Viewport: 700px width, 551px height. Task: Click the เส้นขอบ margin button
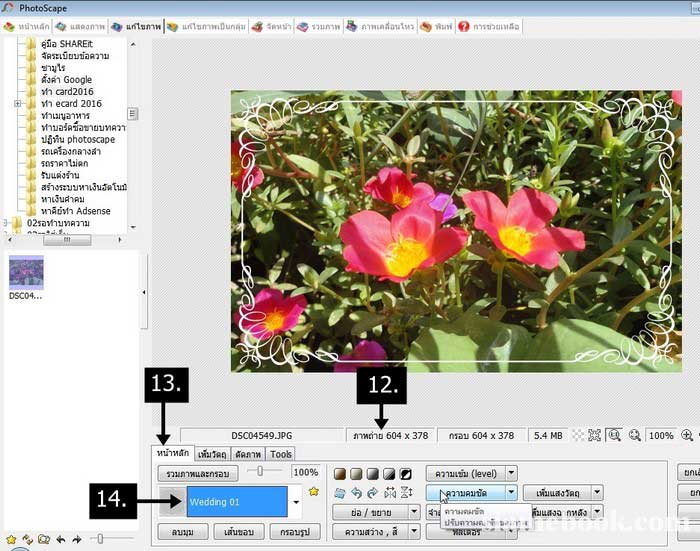pos(239,532)
